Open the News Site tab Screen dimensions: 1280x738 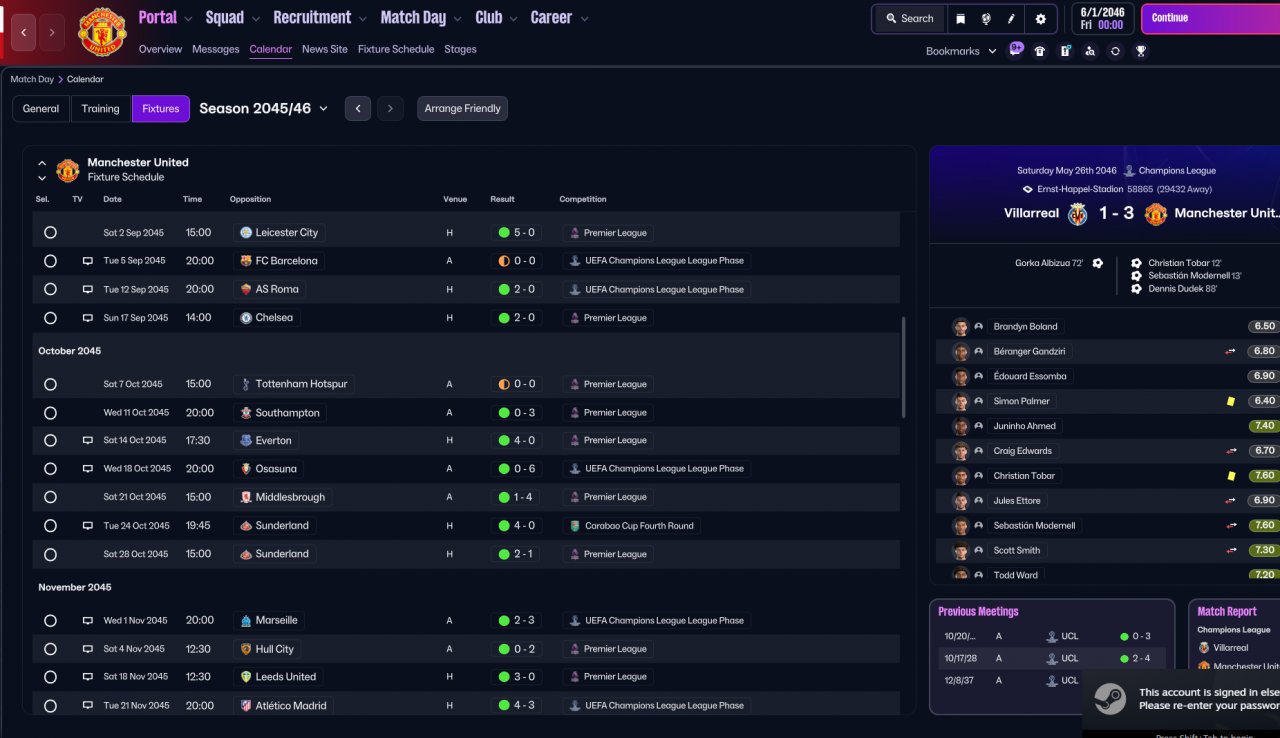(x=325, y=49)
